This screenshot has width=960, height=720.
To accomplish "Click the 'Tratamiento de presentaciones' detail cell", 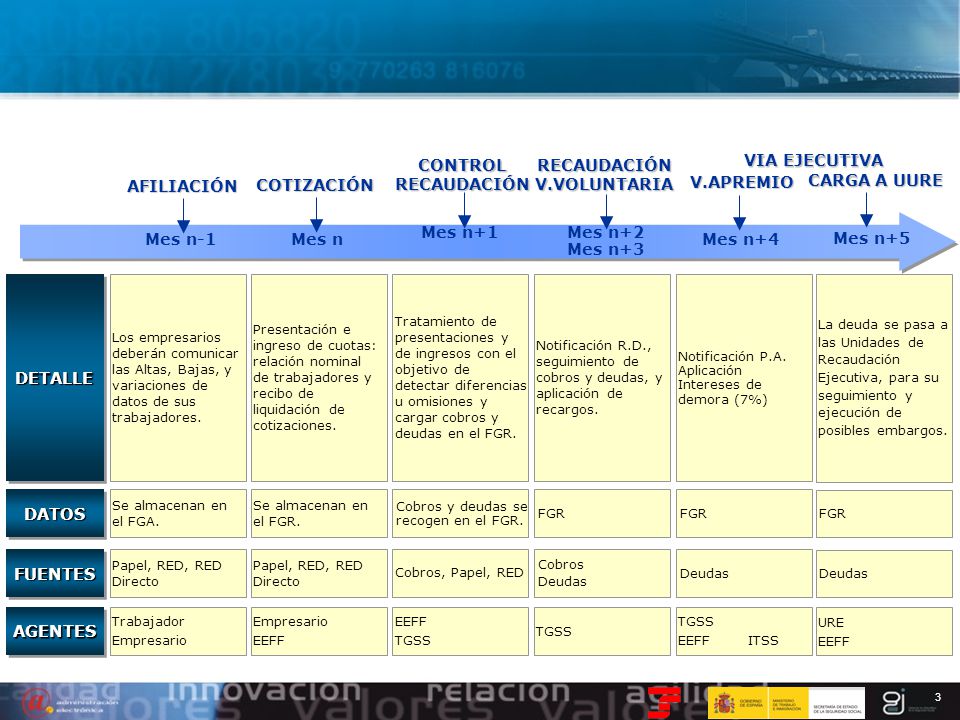I will coord(460,378).
